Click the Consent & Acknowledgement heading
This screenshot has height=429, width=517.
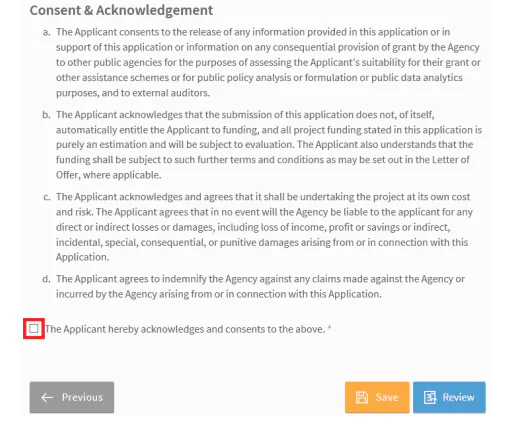click(121, 10)
